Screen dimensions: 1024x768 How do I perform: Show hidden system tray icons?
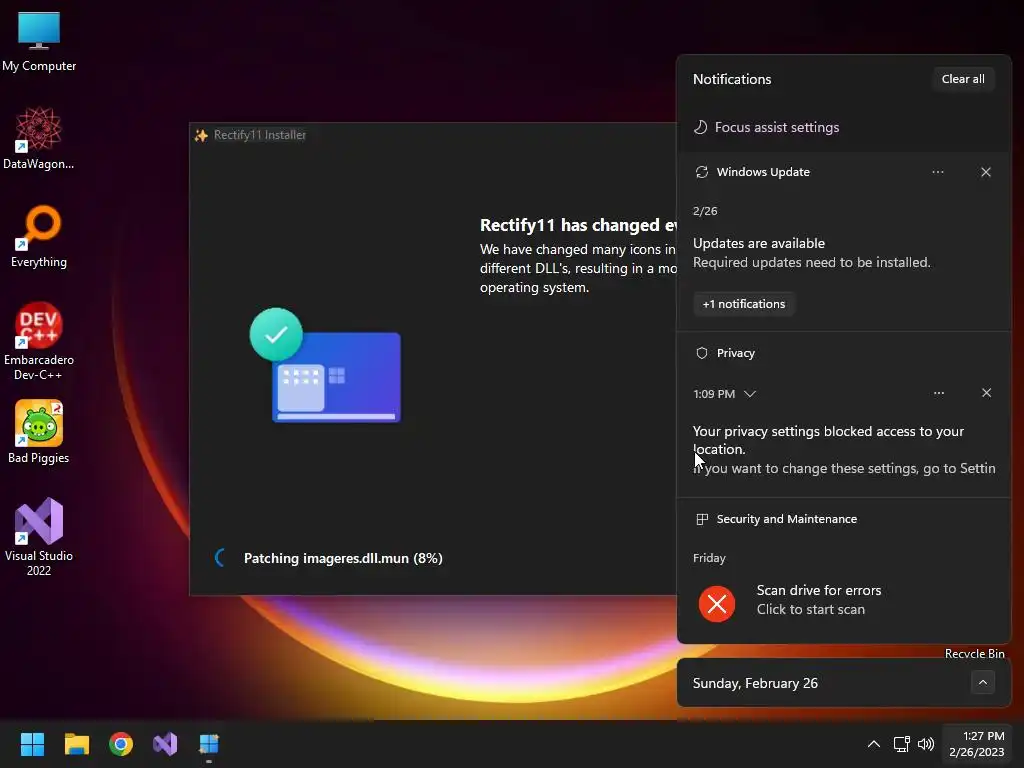click(874, 744)
